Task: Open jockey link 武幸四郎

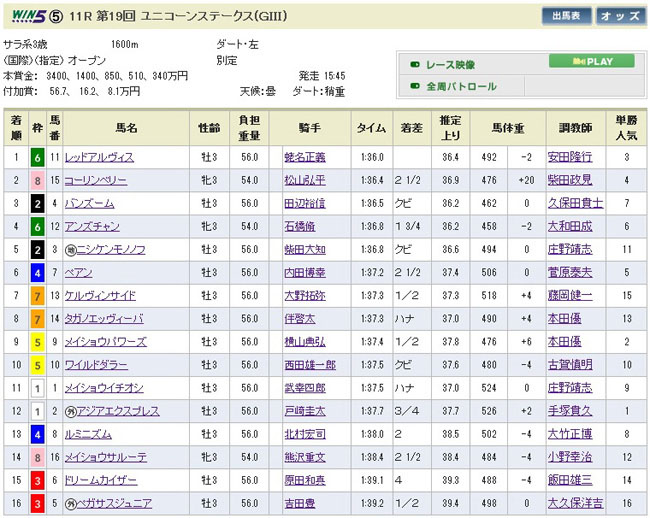Action: click(304, 387)
